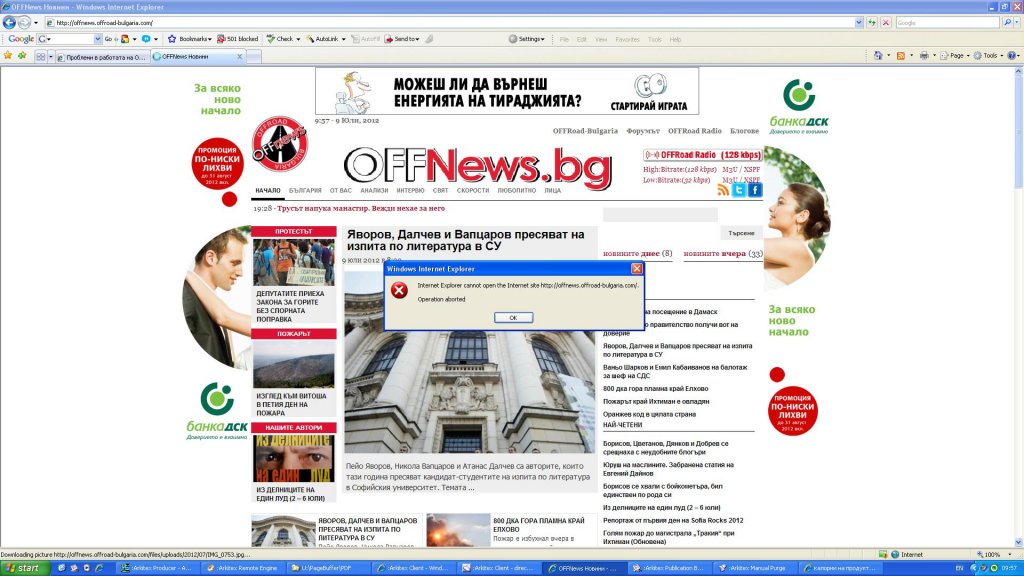Click OK in the error dialog

coord(513,317)
